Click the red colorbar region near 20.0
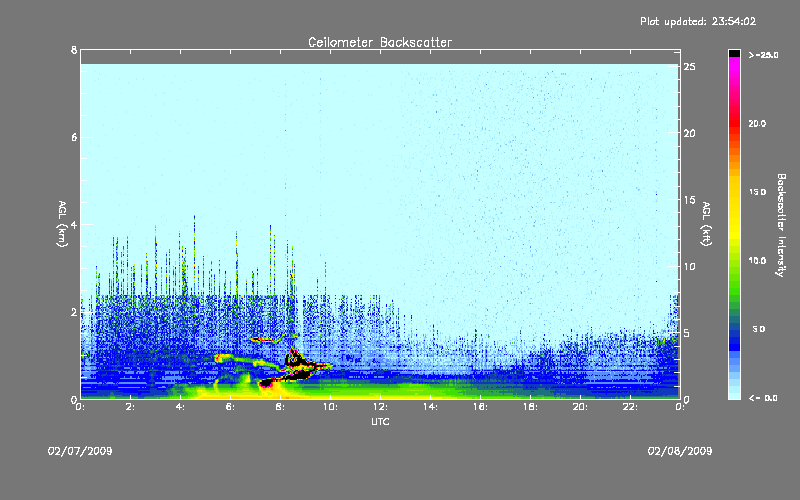The image size is (800, 500). coord(734,124)
